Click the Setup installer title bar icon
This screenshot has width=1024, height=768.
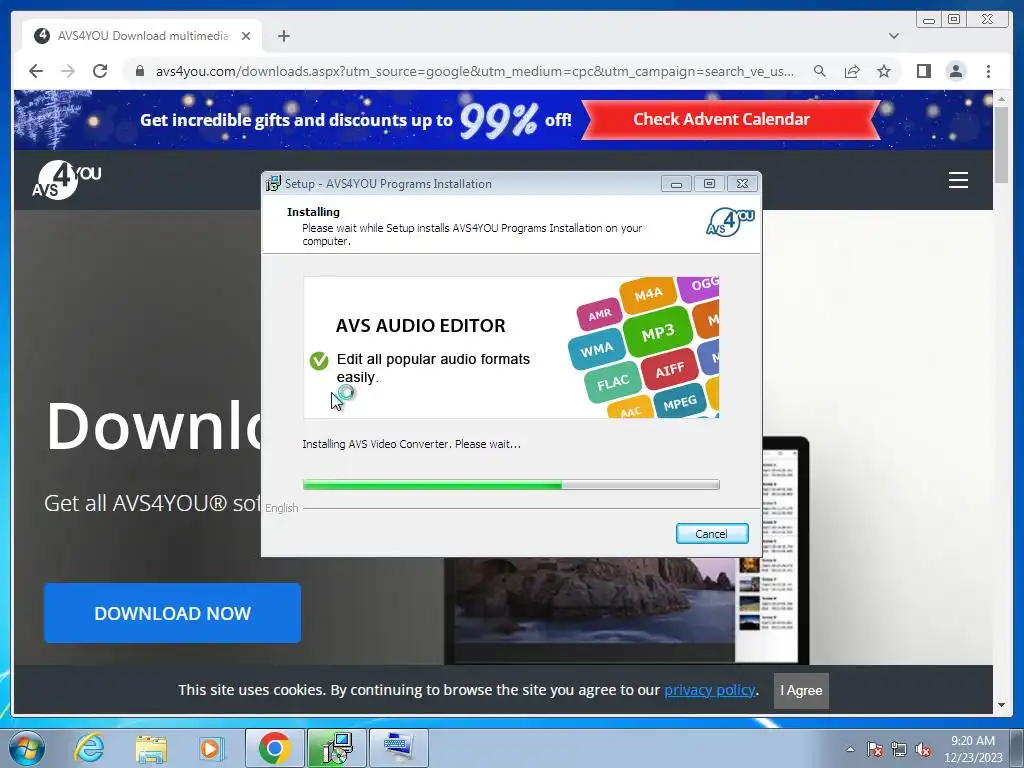pyautogui.click(x=273, y=184)
